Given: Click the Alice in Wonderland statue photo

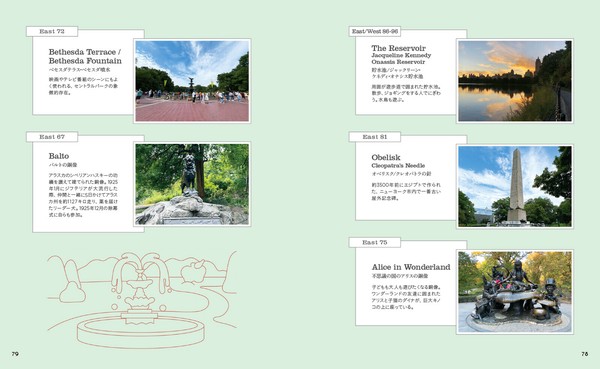Looking at the screenshot, I should coord(515,292).
